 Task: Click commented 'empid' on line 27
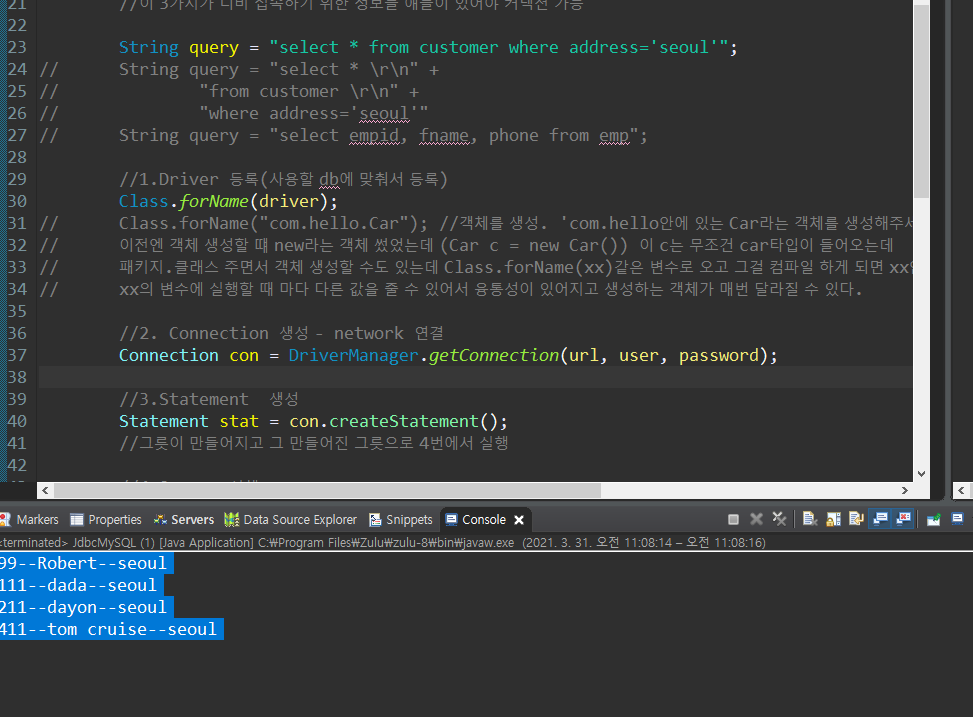click(x=374, y=135)
